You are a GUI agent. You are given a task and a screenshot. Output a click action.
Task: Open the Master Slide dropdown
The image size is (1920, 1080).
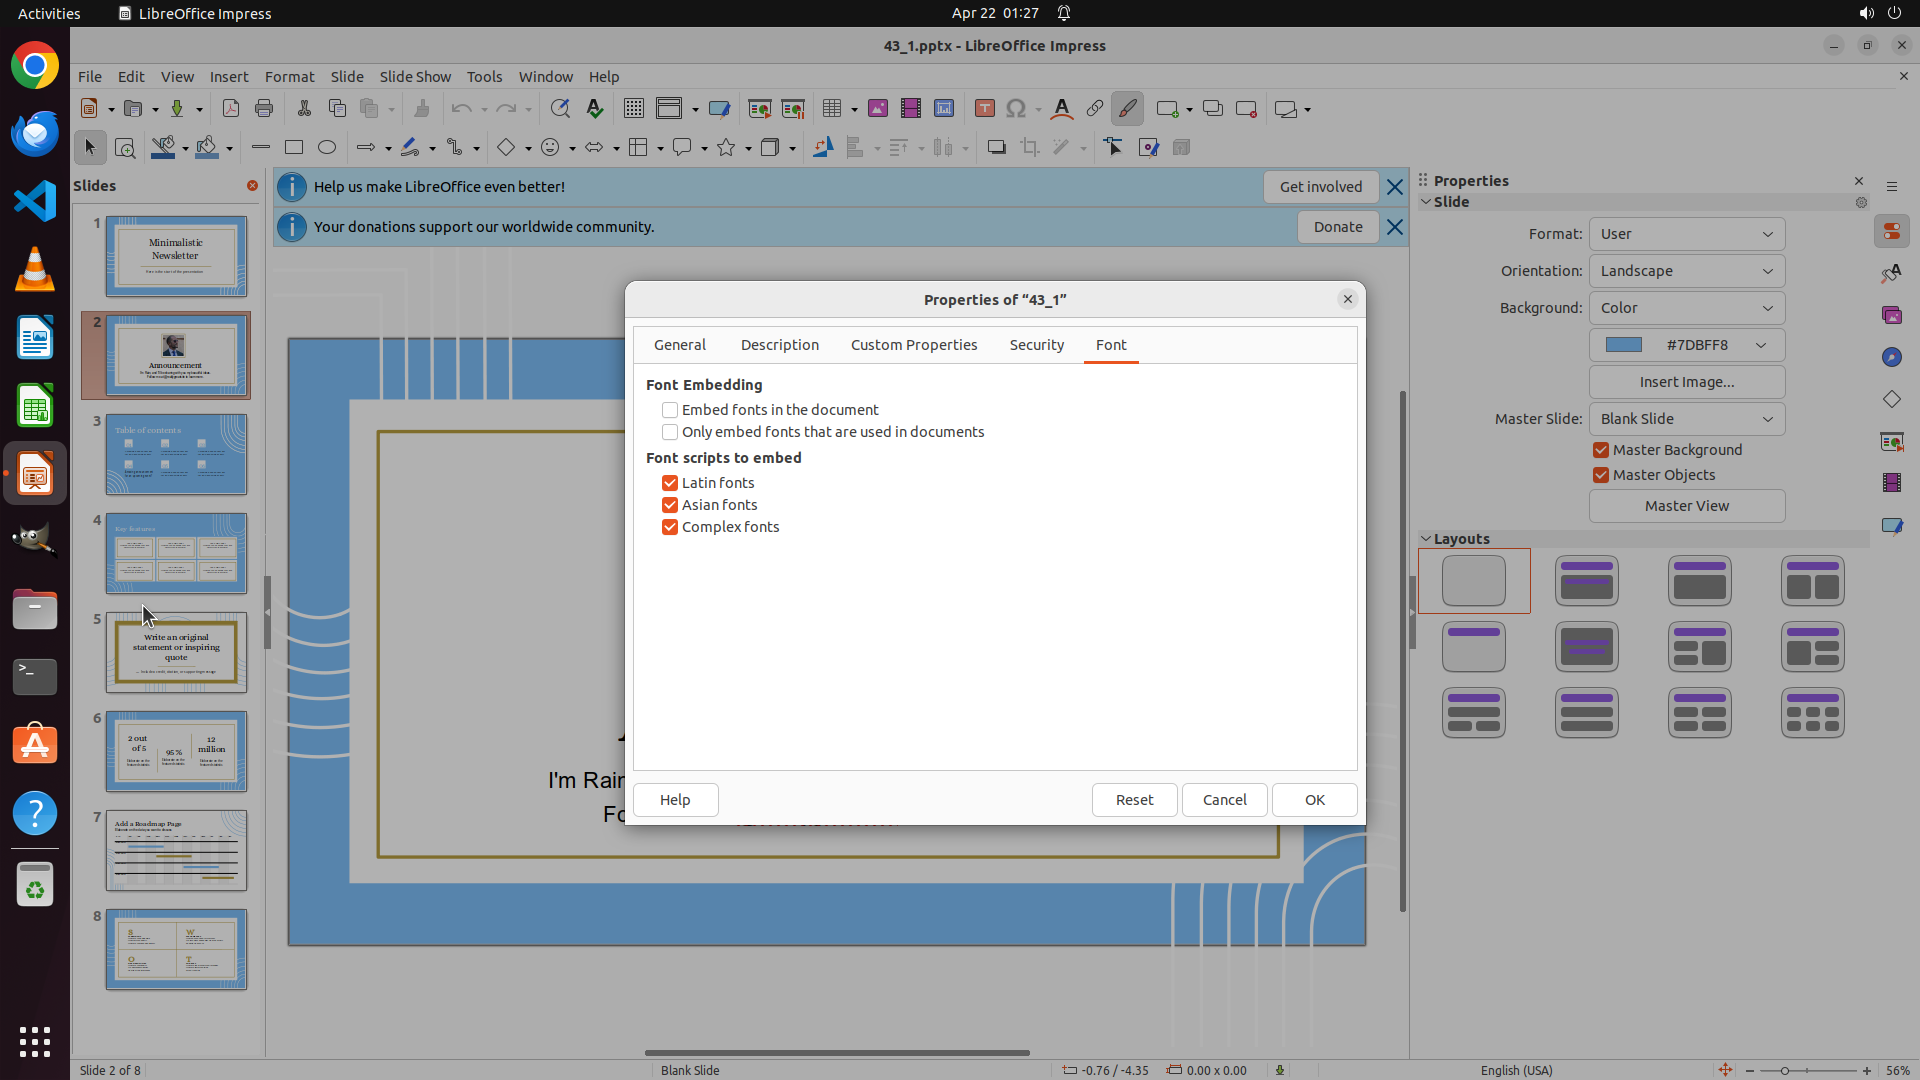1686,419
